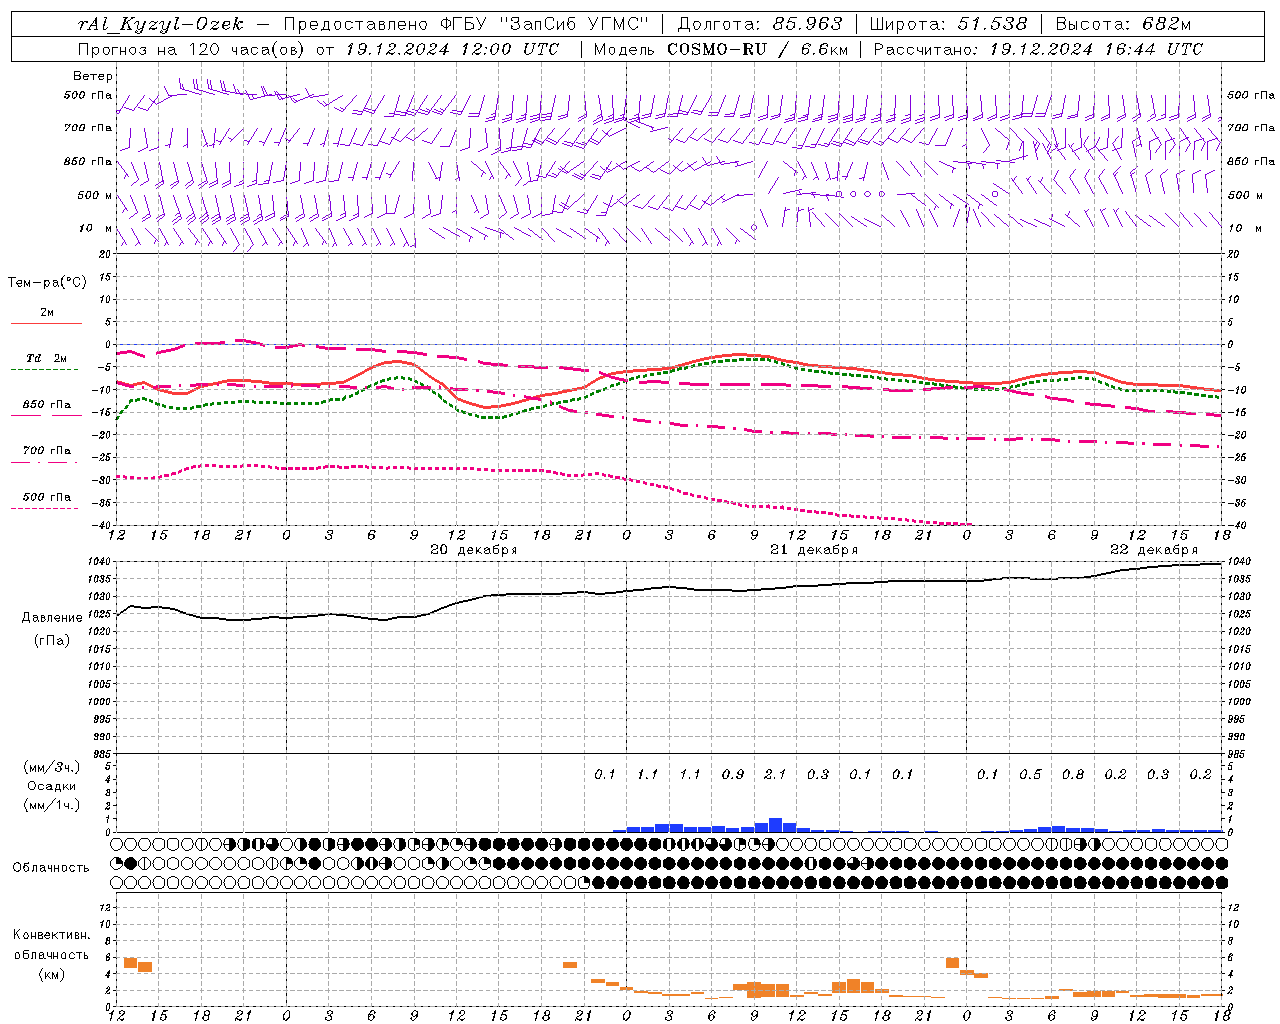This screenshot has height=1024, width=1280.
Task: Click the Осадки precipitation label
Action: 52,786
